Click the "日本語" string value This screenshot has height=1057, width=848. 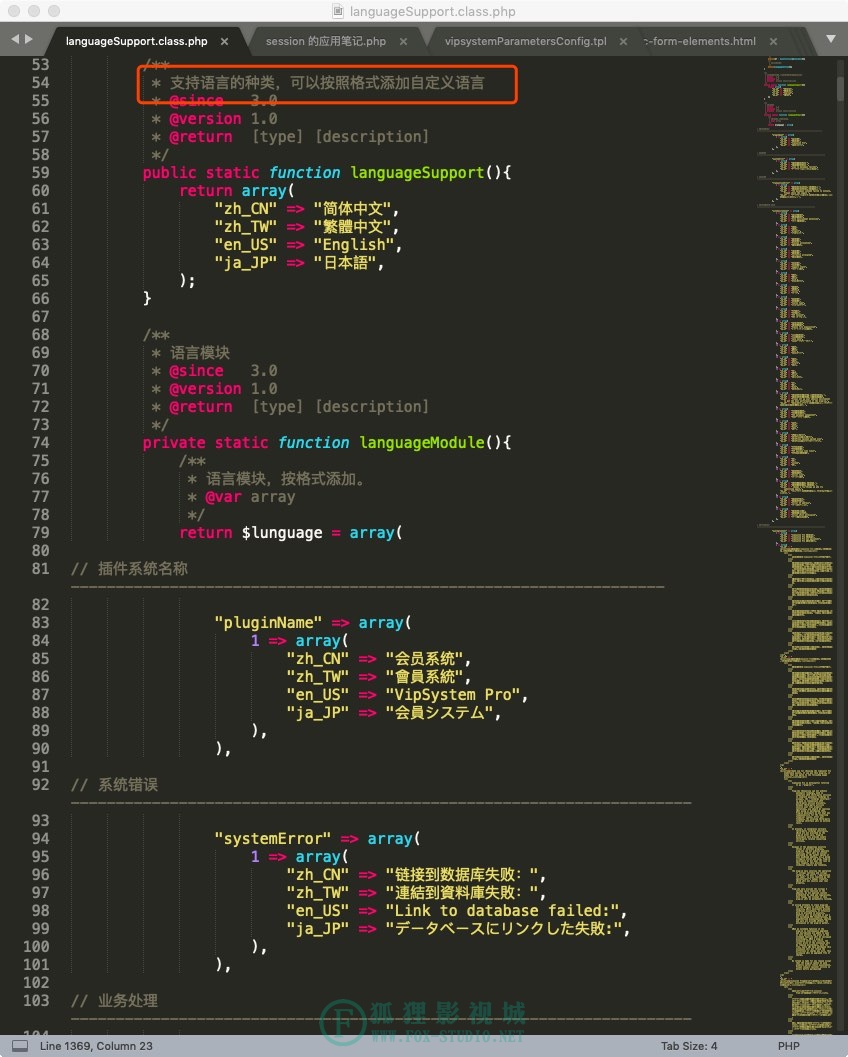tap(344, 264)
